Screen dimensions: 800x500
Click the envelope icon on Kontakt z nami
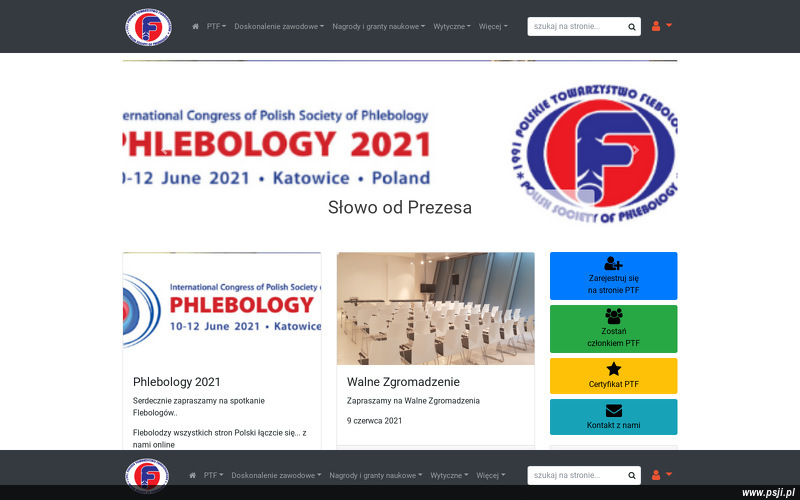coord(614,411)
